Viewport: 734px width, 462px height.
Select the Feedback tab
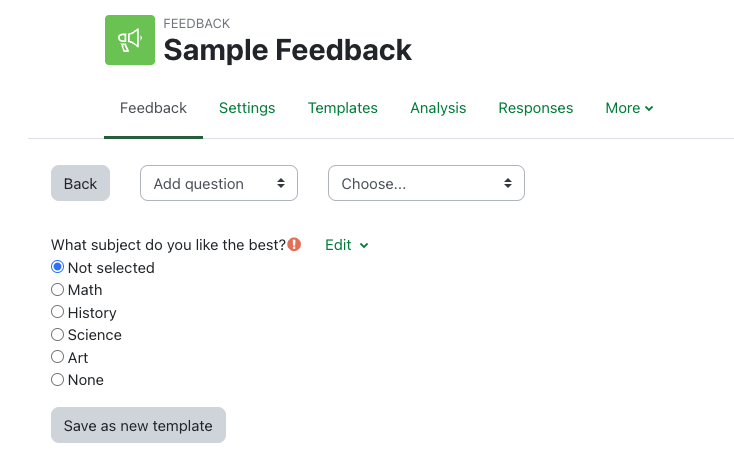pyautogui.click(x=153, y=108)
